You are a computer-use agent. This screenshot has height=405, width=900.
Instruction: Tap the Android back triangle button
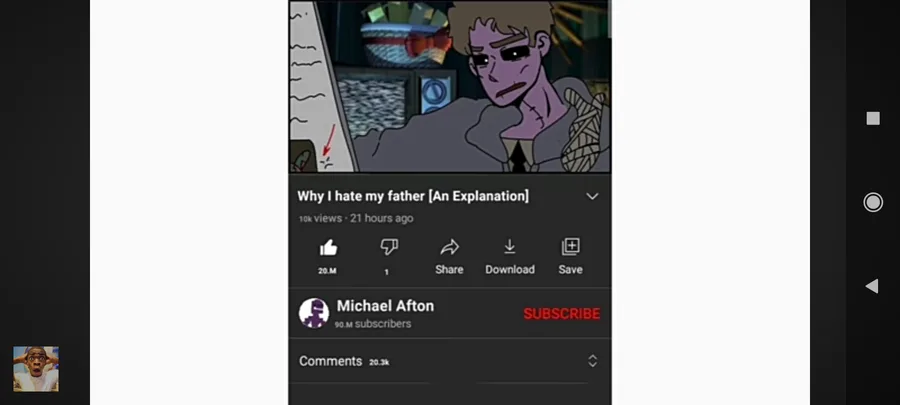point(872,286)
